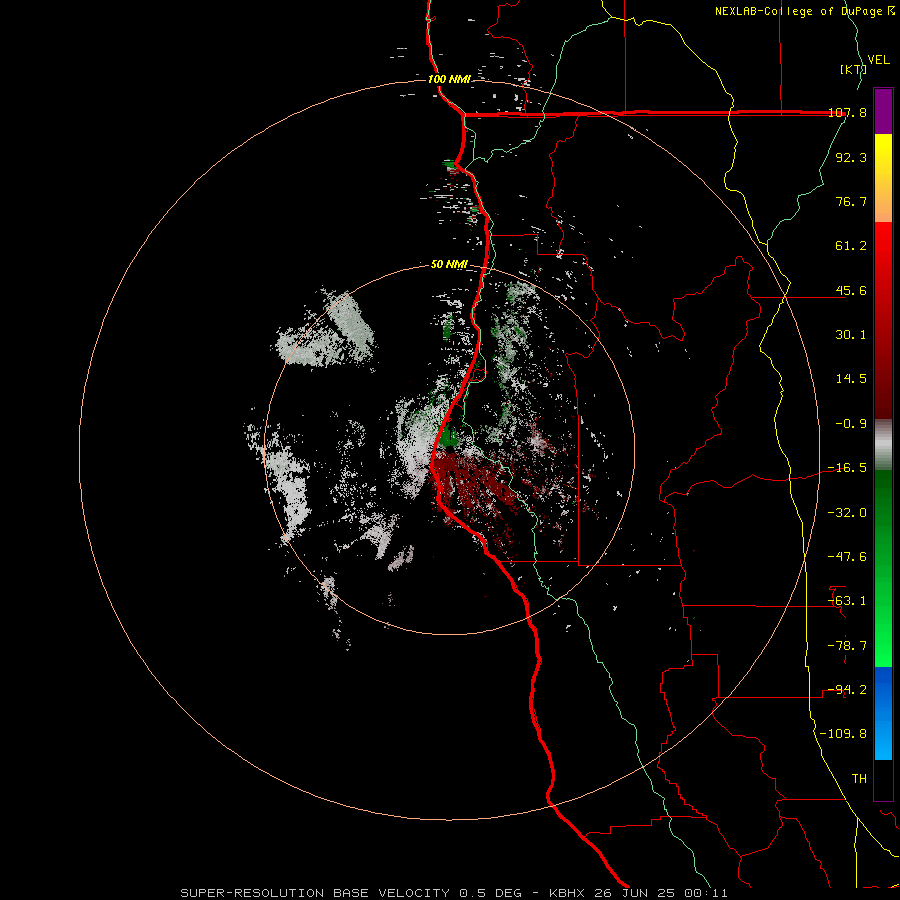This screenshot has width=900, height=900.
Task: Select the -16.5 scale value
Action: pyautogui.click(x=847, y=468)
